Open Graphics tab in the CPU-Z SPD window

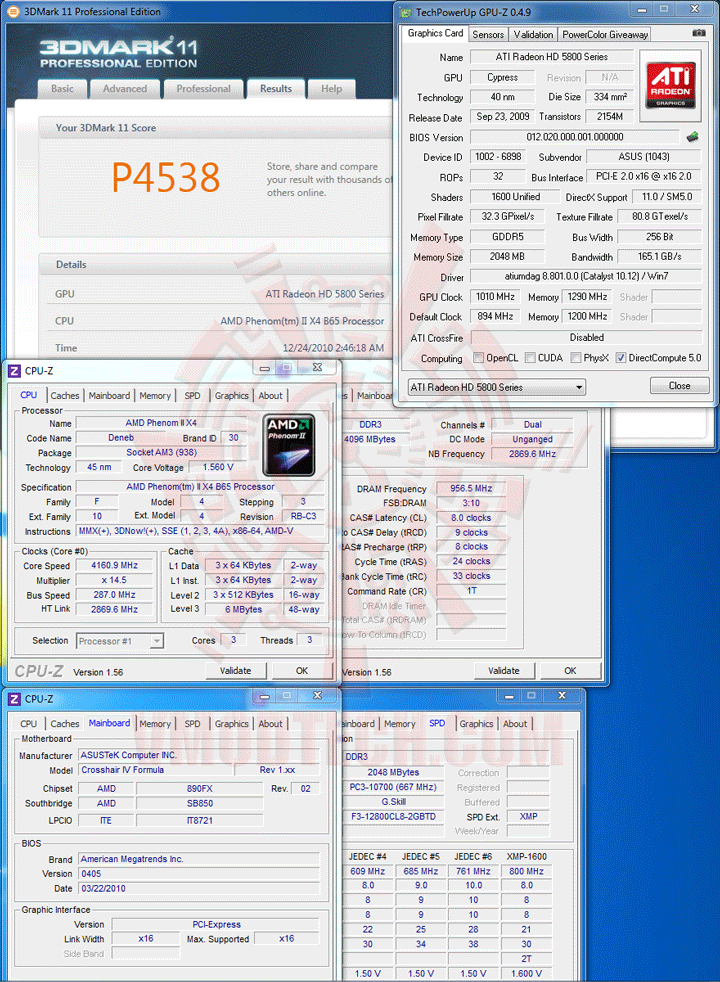(x=476, y=724)
